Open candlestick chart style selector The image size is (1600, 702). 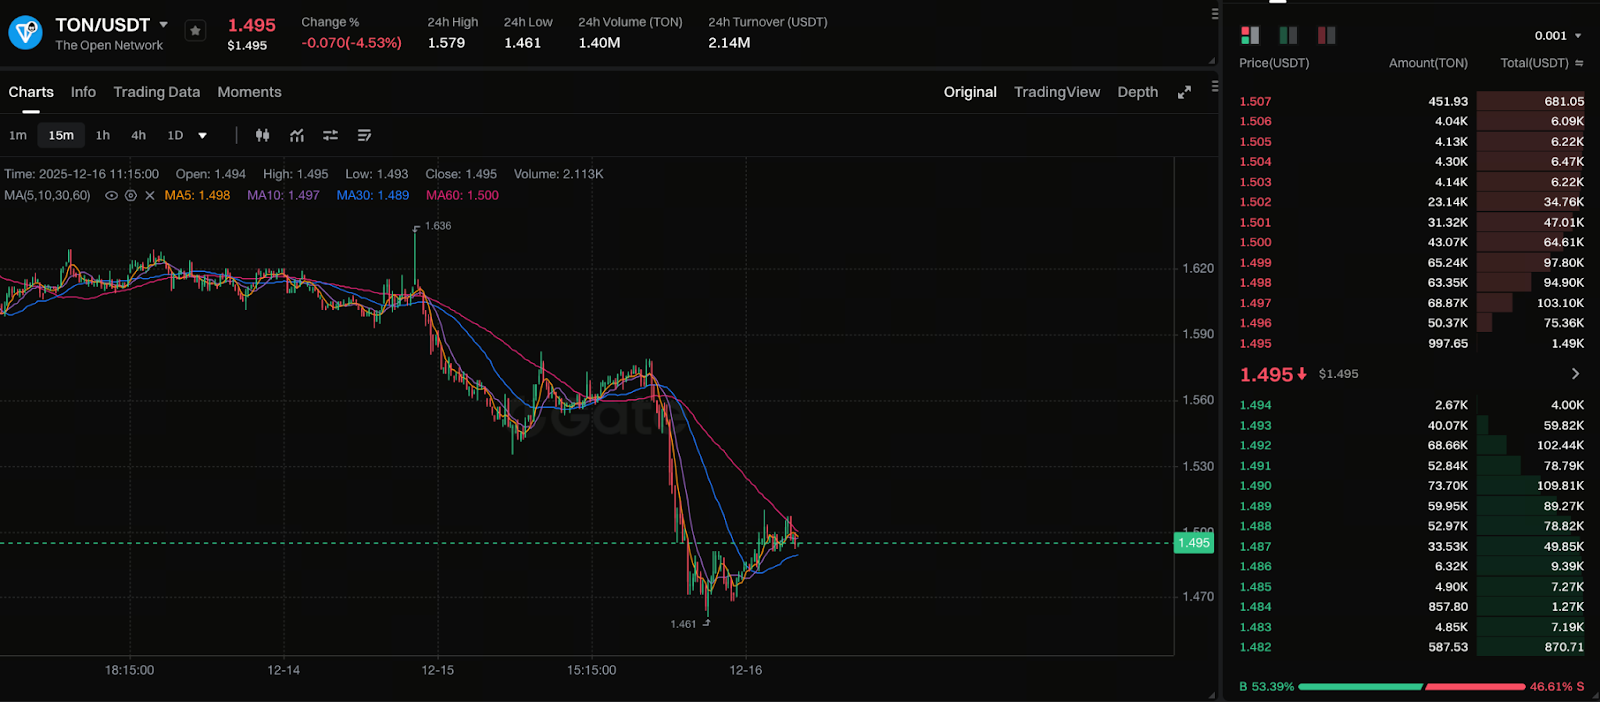click(262, 135)
